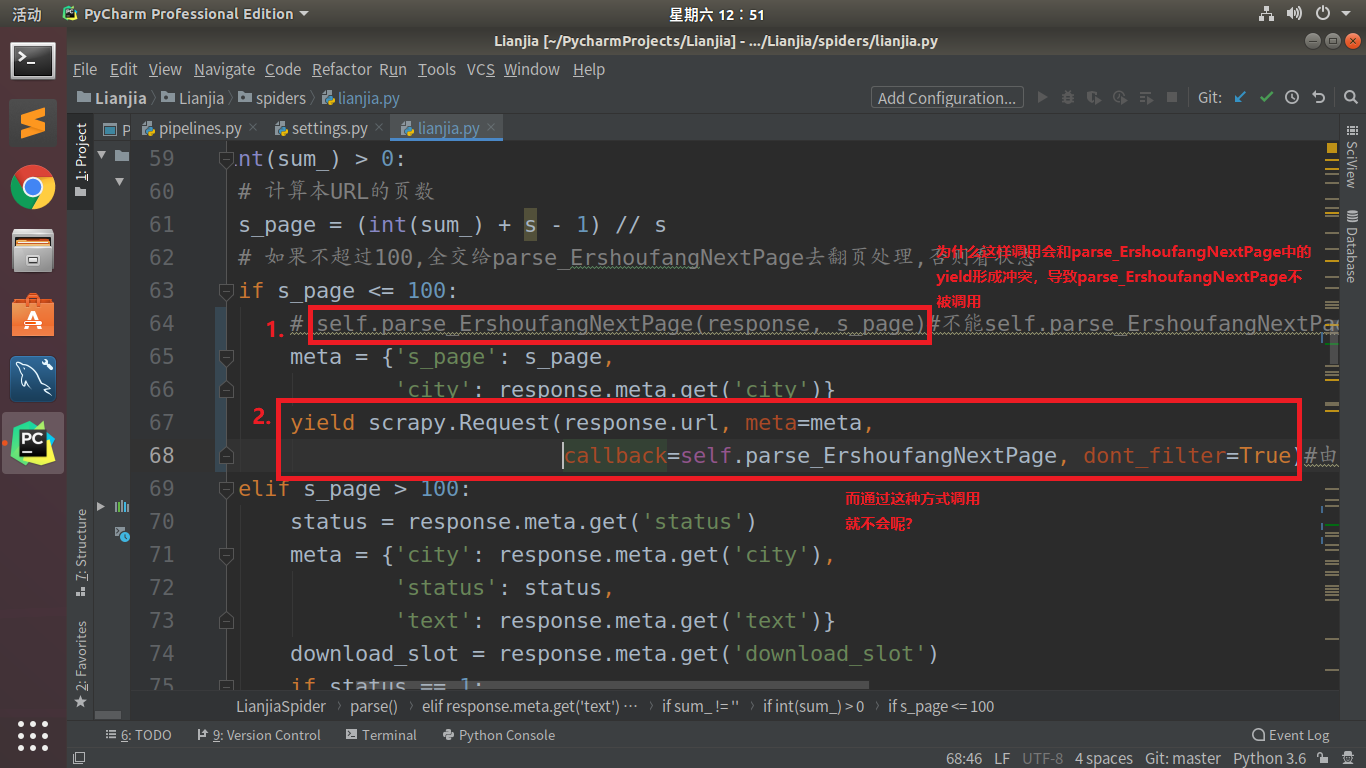The width and height of the screenshot is (1366, 768).
Task: Show applications grid in dock
Action: click(x=33, y=734)
